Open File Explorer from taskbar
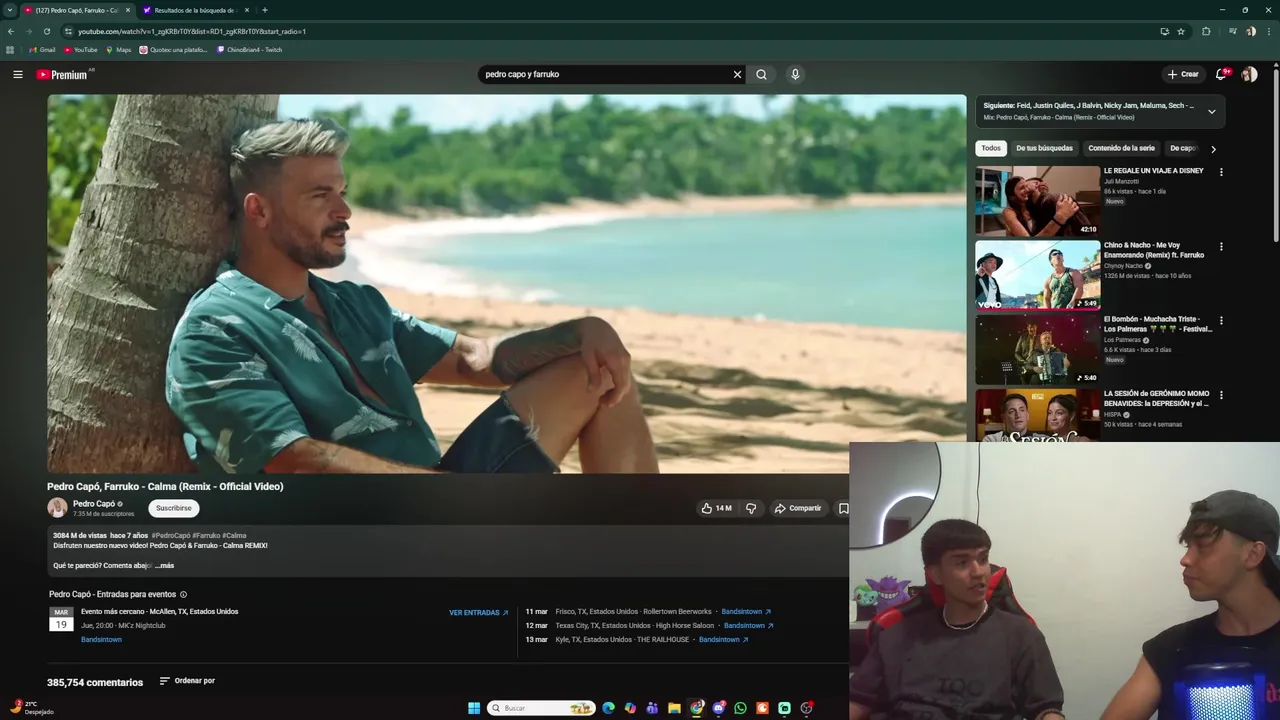The image size is (1280, 720). tap(674, 708)
